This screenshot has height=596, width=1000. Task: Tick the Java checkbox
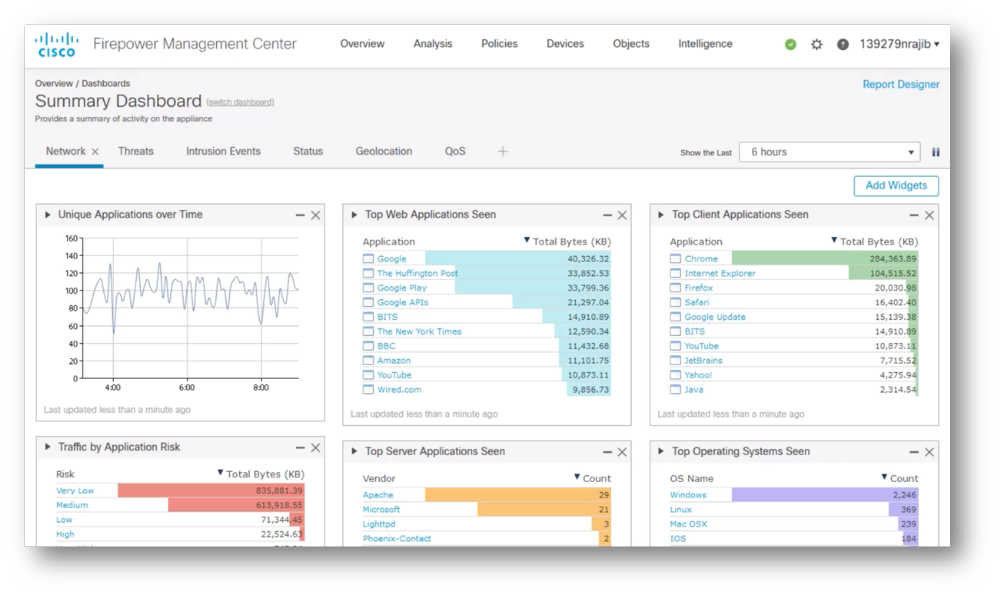(675, 389)
